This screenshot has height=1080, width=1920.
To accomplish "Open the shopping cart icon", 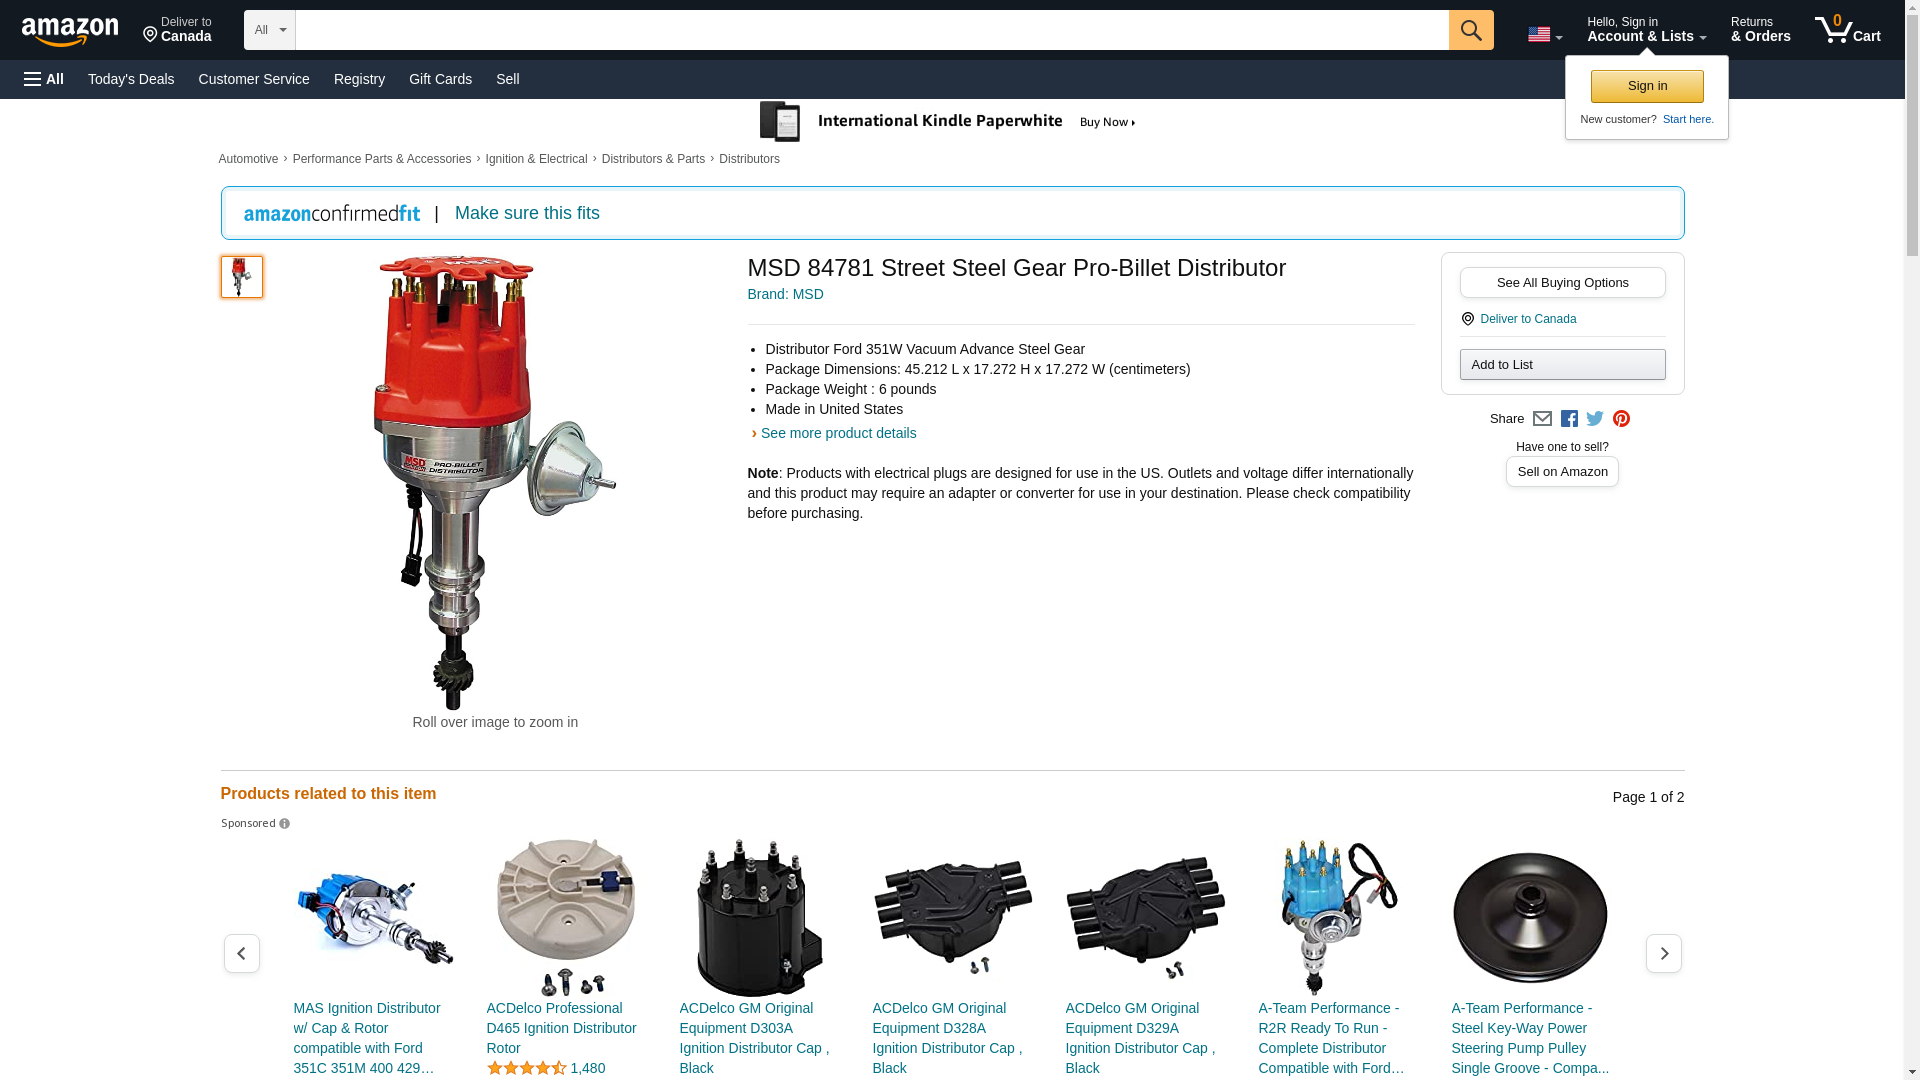I will [x=1846, y=30].
